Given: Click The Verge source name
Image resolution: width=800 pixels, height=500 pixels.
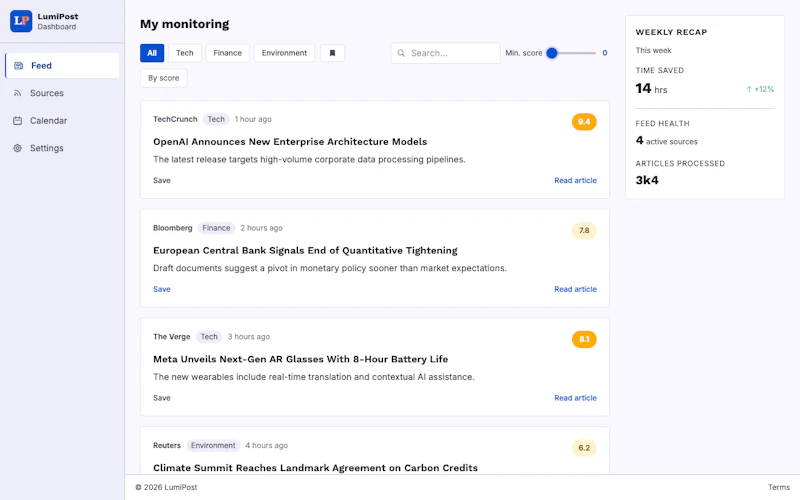Looking at the screenshot, I should tap(171, 337).
